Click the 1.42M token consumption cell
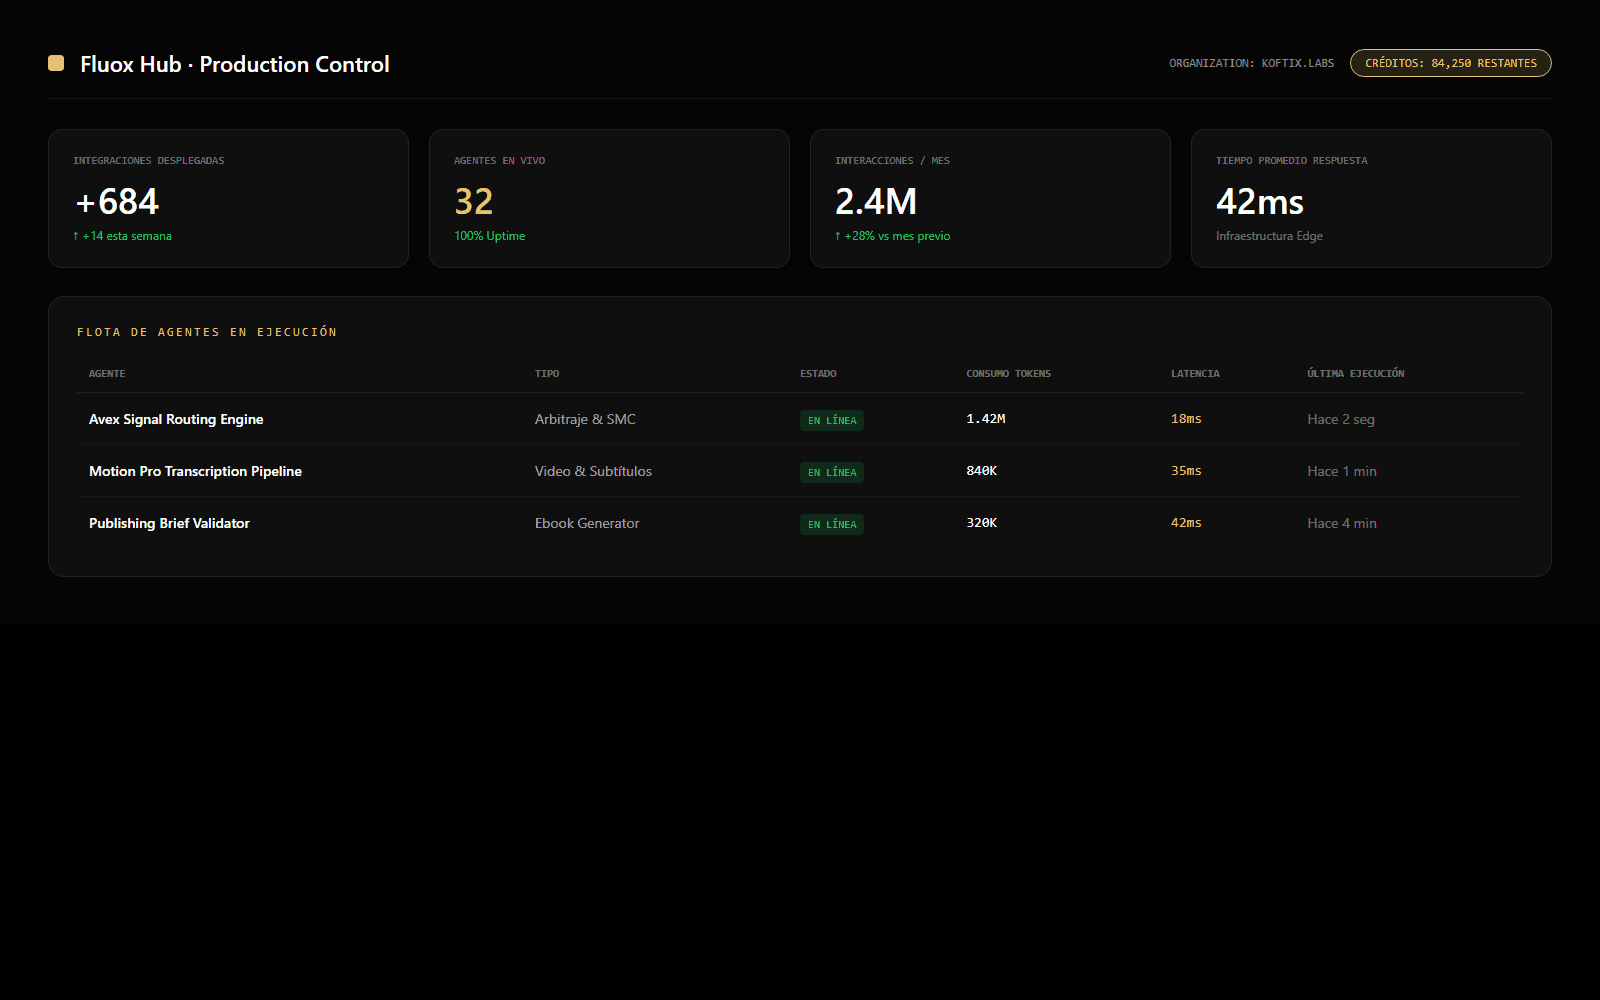 pos(986,419)
